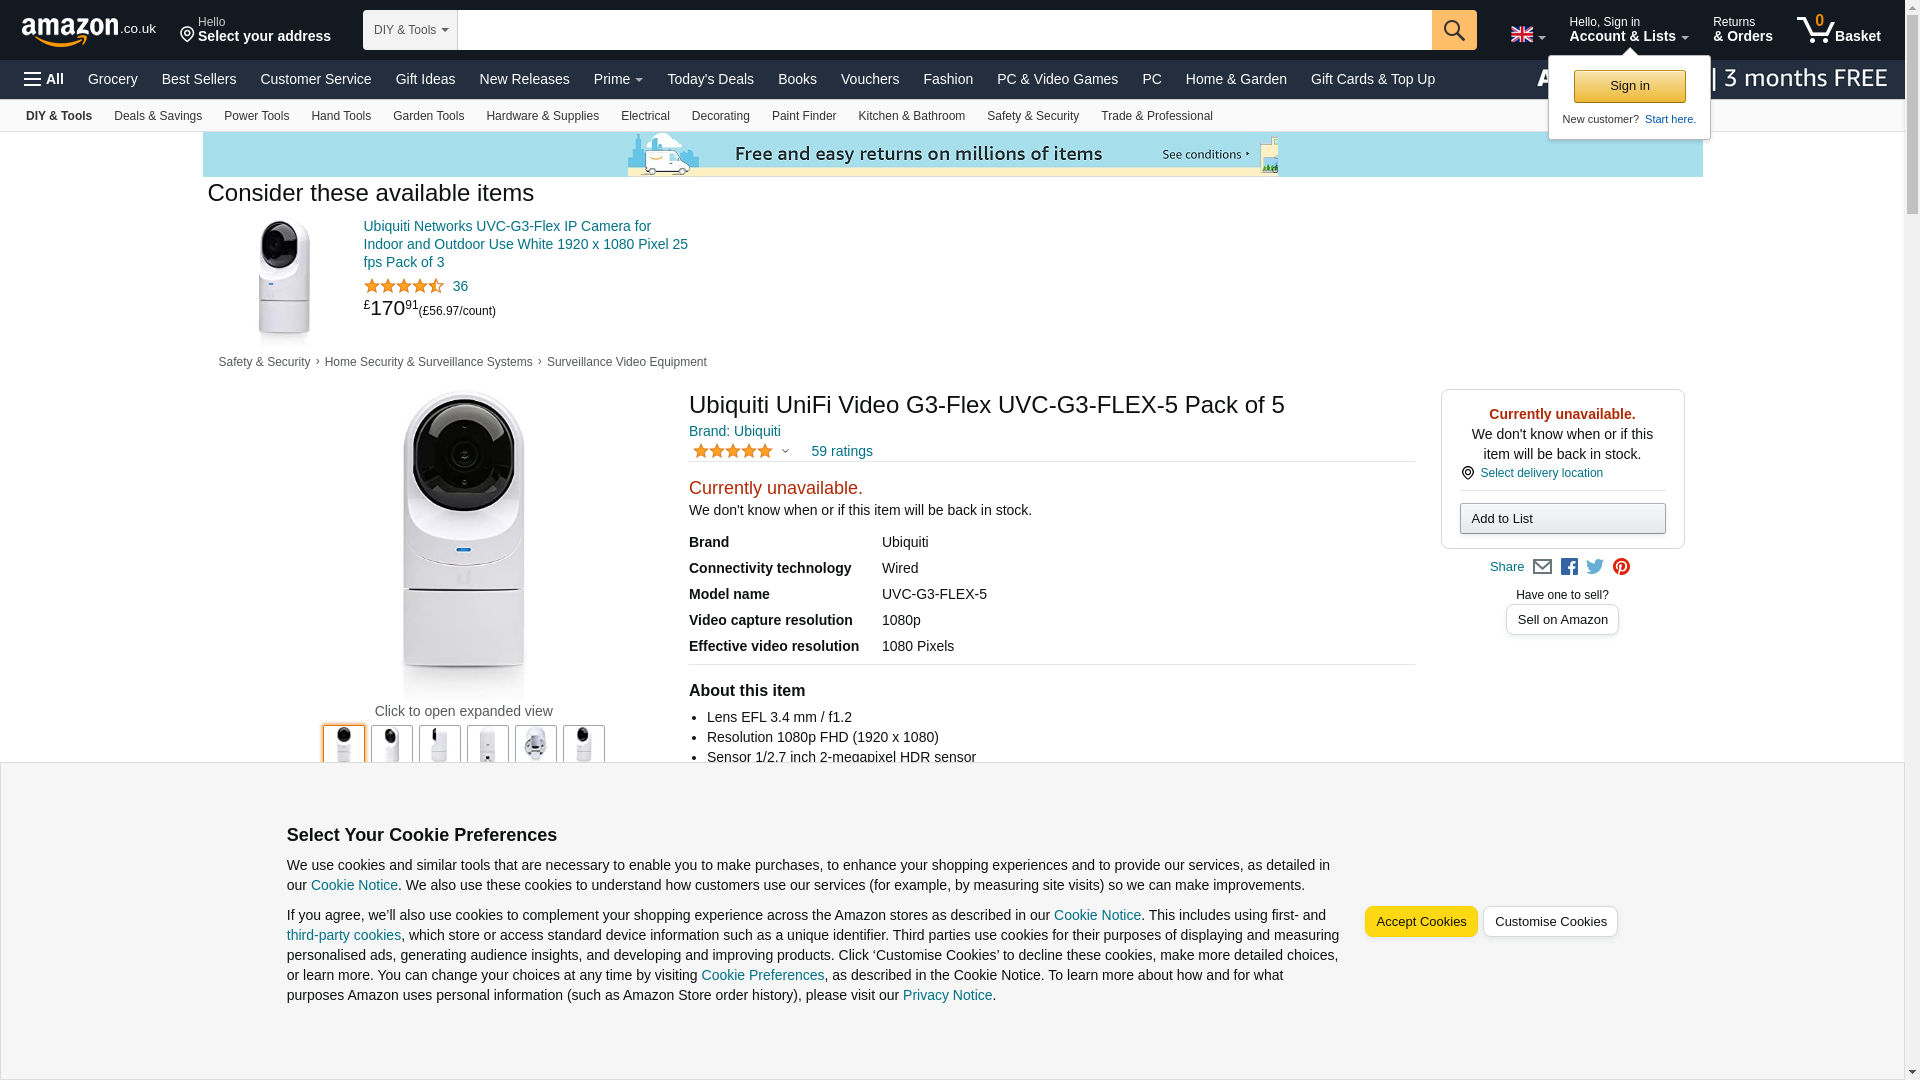1920x1080 pixels.
Task: Share product on Pinterest icon
Action: coord(1621,567)
